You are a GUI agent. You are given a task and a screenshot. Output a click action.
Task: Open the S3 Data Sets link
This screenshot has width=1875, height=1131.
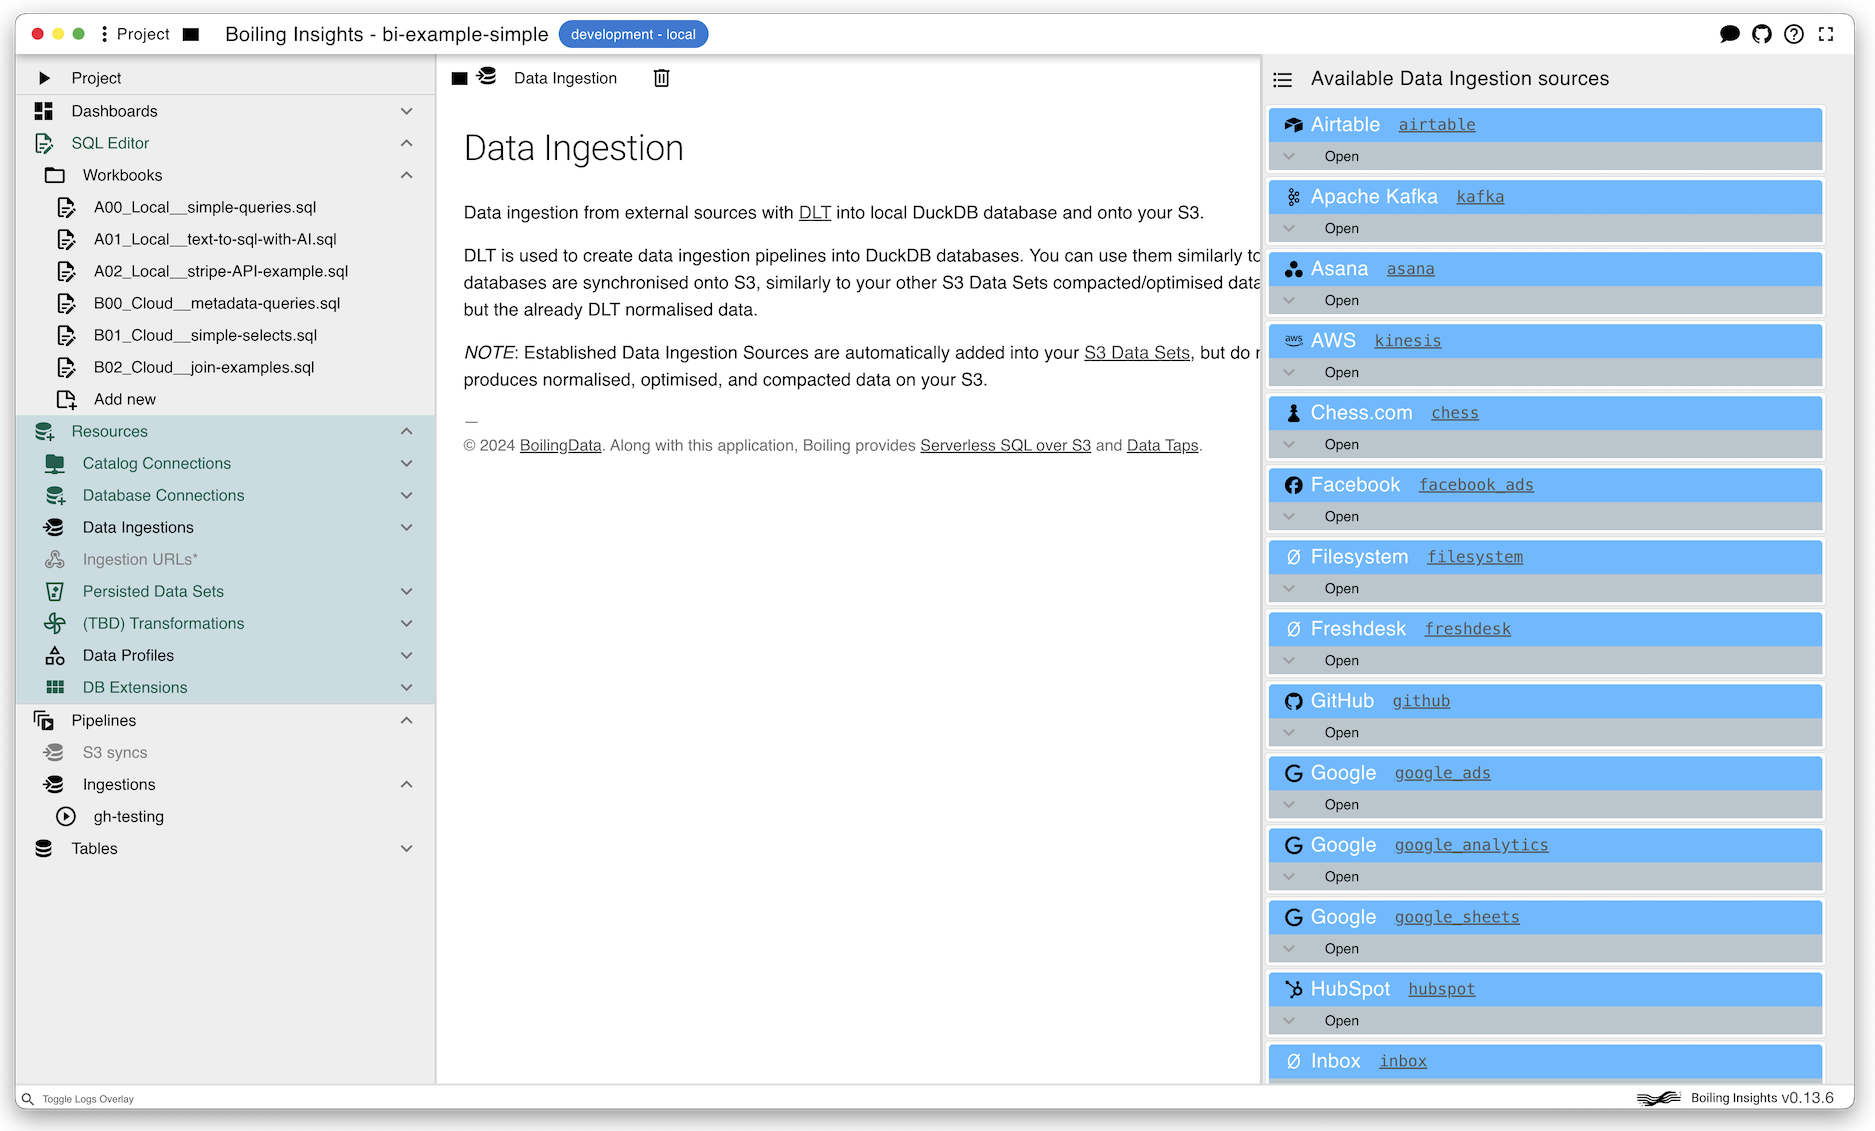[1136, 352]
